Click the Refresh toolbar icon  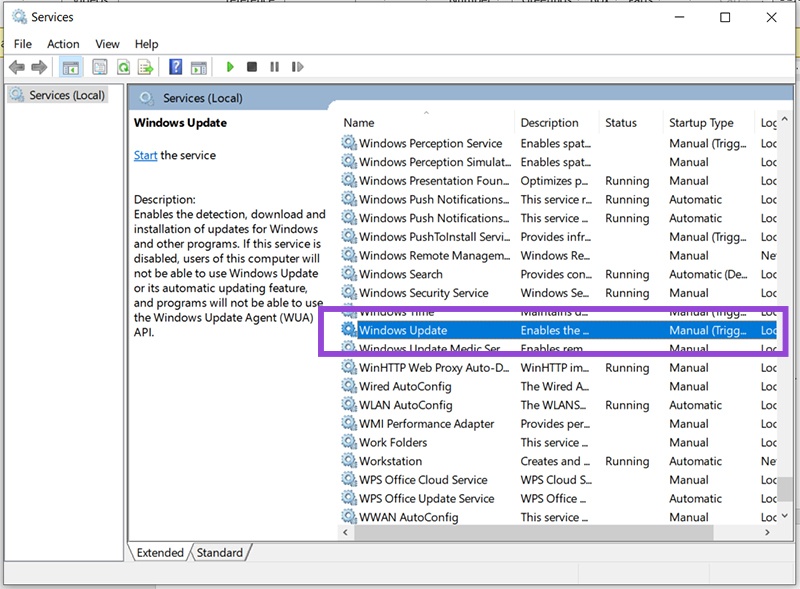[123, 67]
